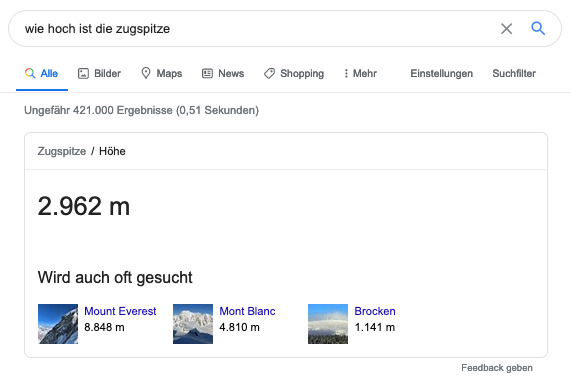Open the Brocken link
This screenshot has width=571, height=384.
click(x=375, y=311)
